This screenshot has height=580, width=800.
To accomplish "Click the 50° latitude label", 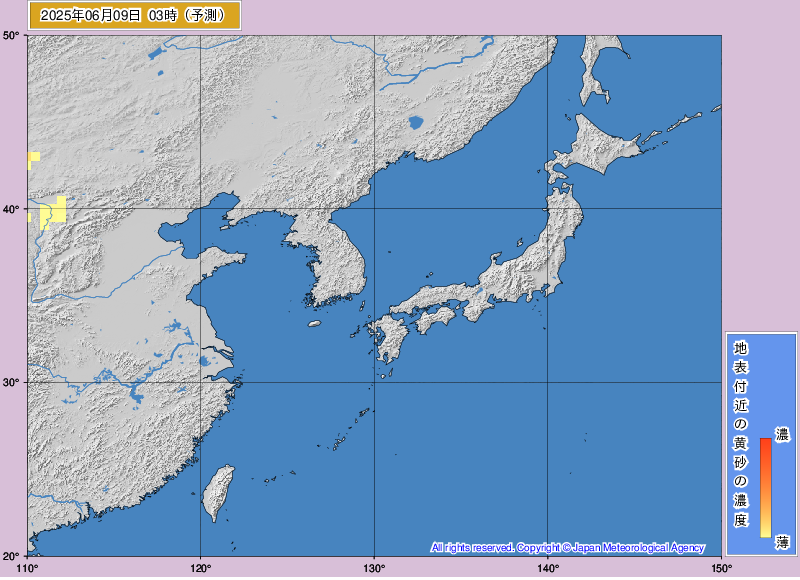I will pos(12,36).
